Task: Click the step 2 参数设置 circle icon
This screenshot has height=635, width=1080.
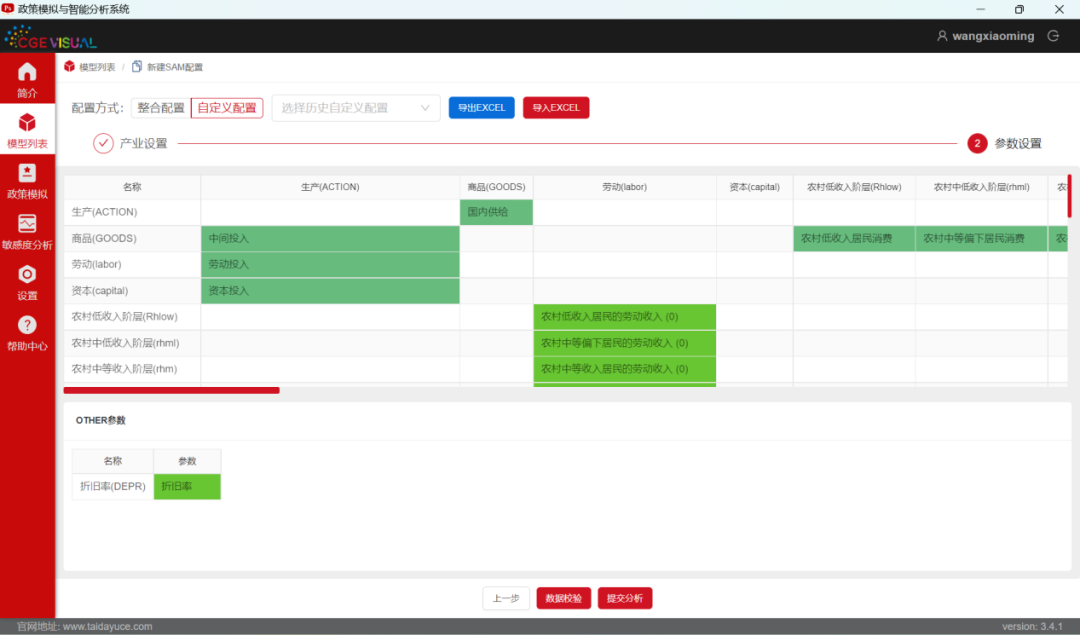Action: point(977,143)
